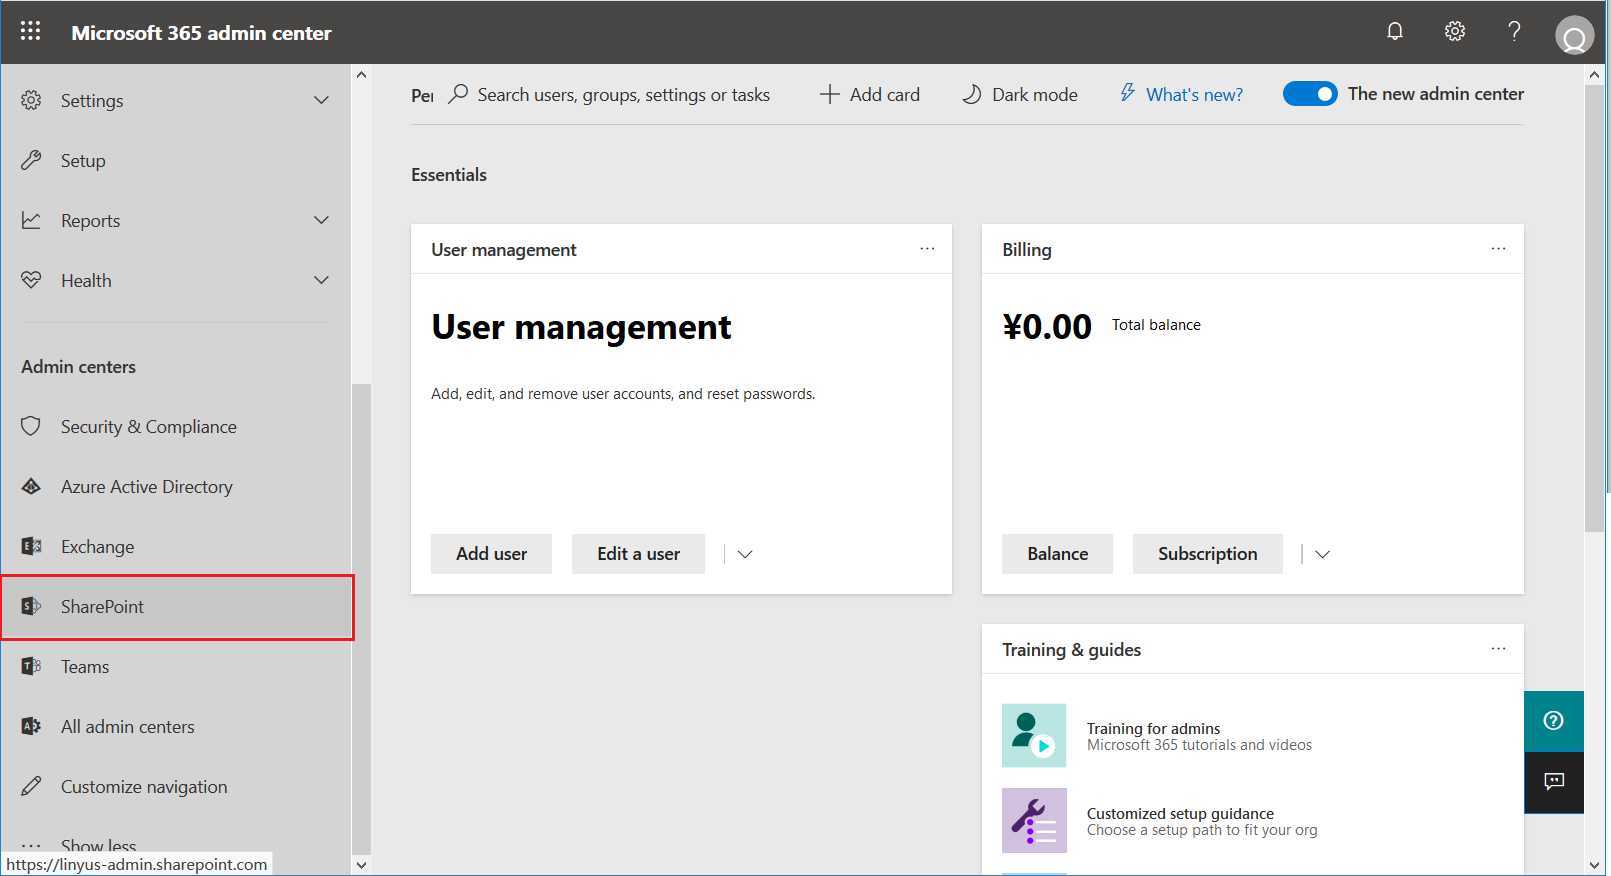Viewport: 1611px width, 876px height.
Task: Open Billing card ellipsis menu
Action: 1498,248
